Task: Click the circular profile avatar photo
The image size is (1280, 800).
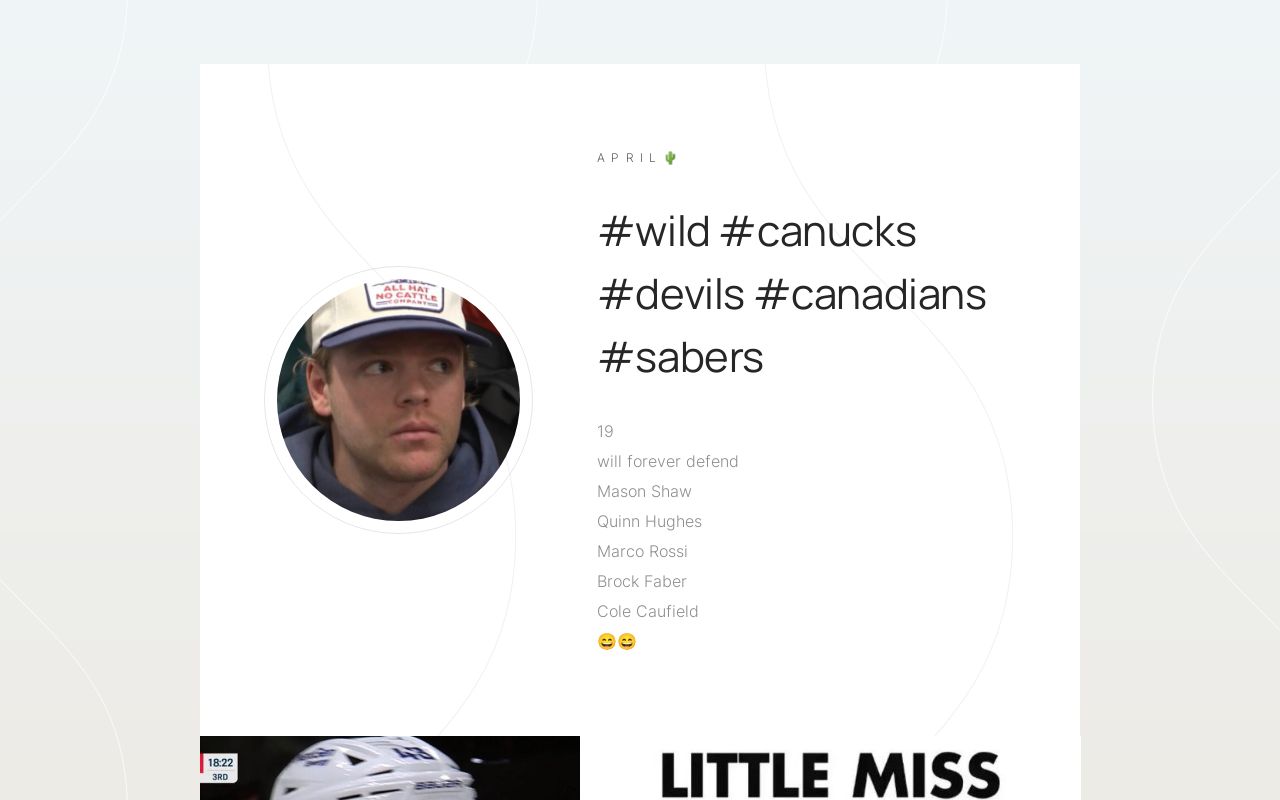Action: 398,400
